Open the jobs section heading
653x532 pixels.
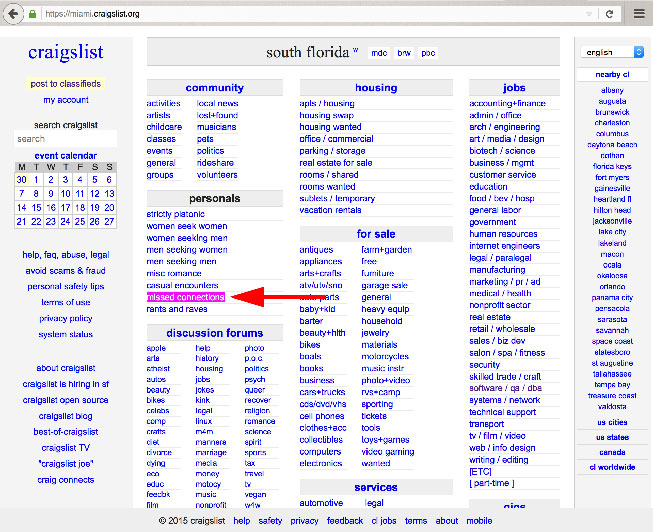[x=514, y=88]
